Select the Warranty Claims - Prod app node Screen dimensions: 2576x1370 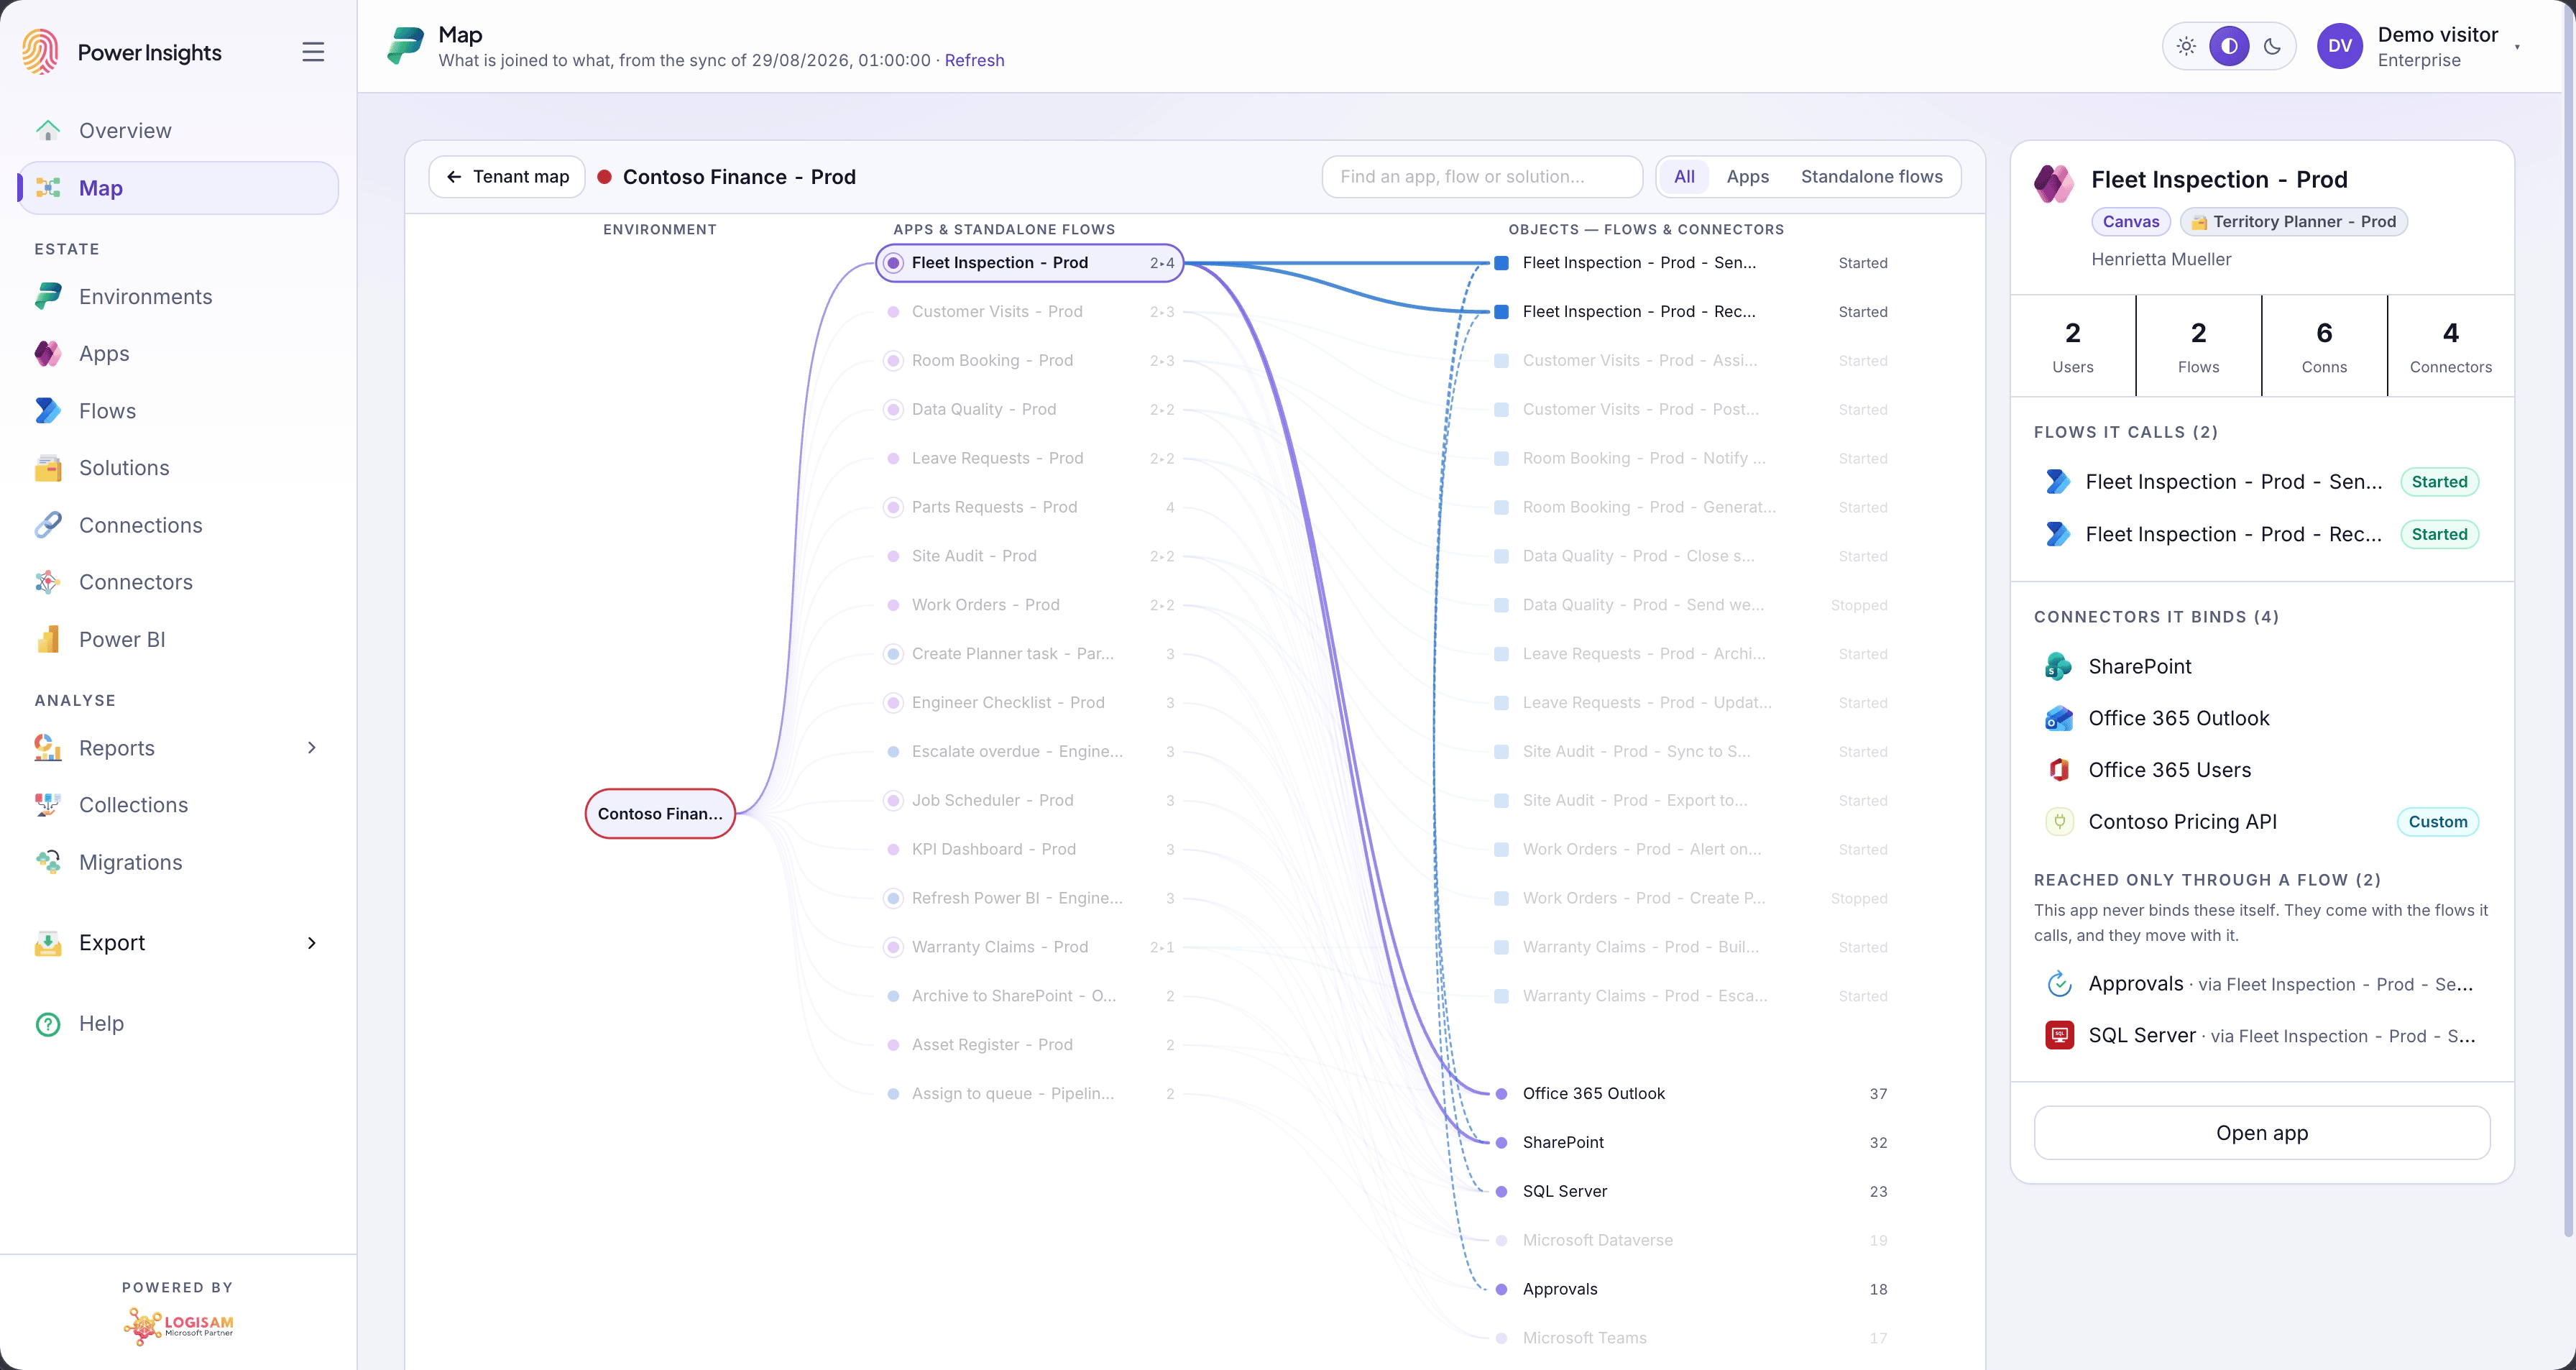[x=1030, y=947]
